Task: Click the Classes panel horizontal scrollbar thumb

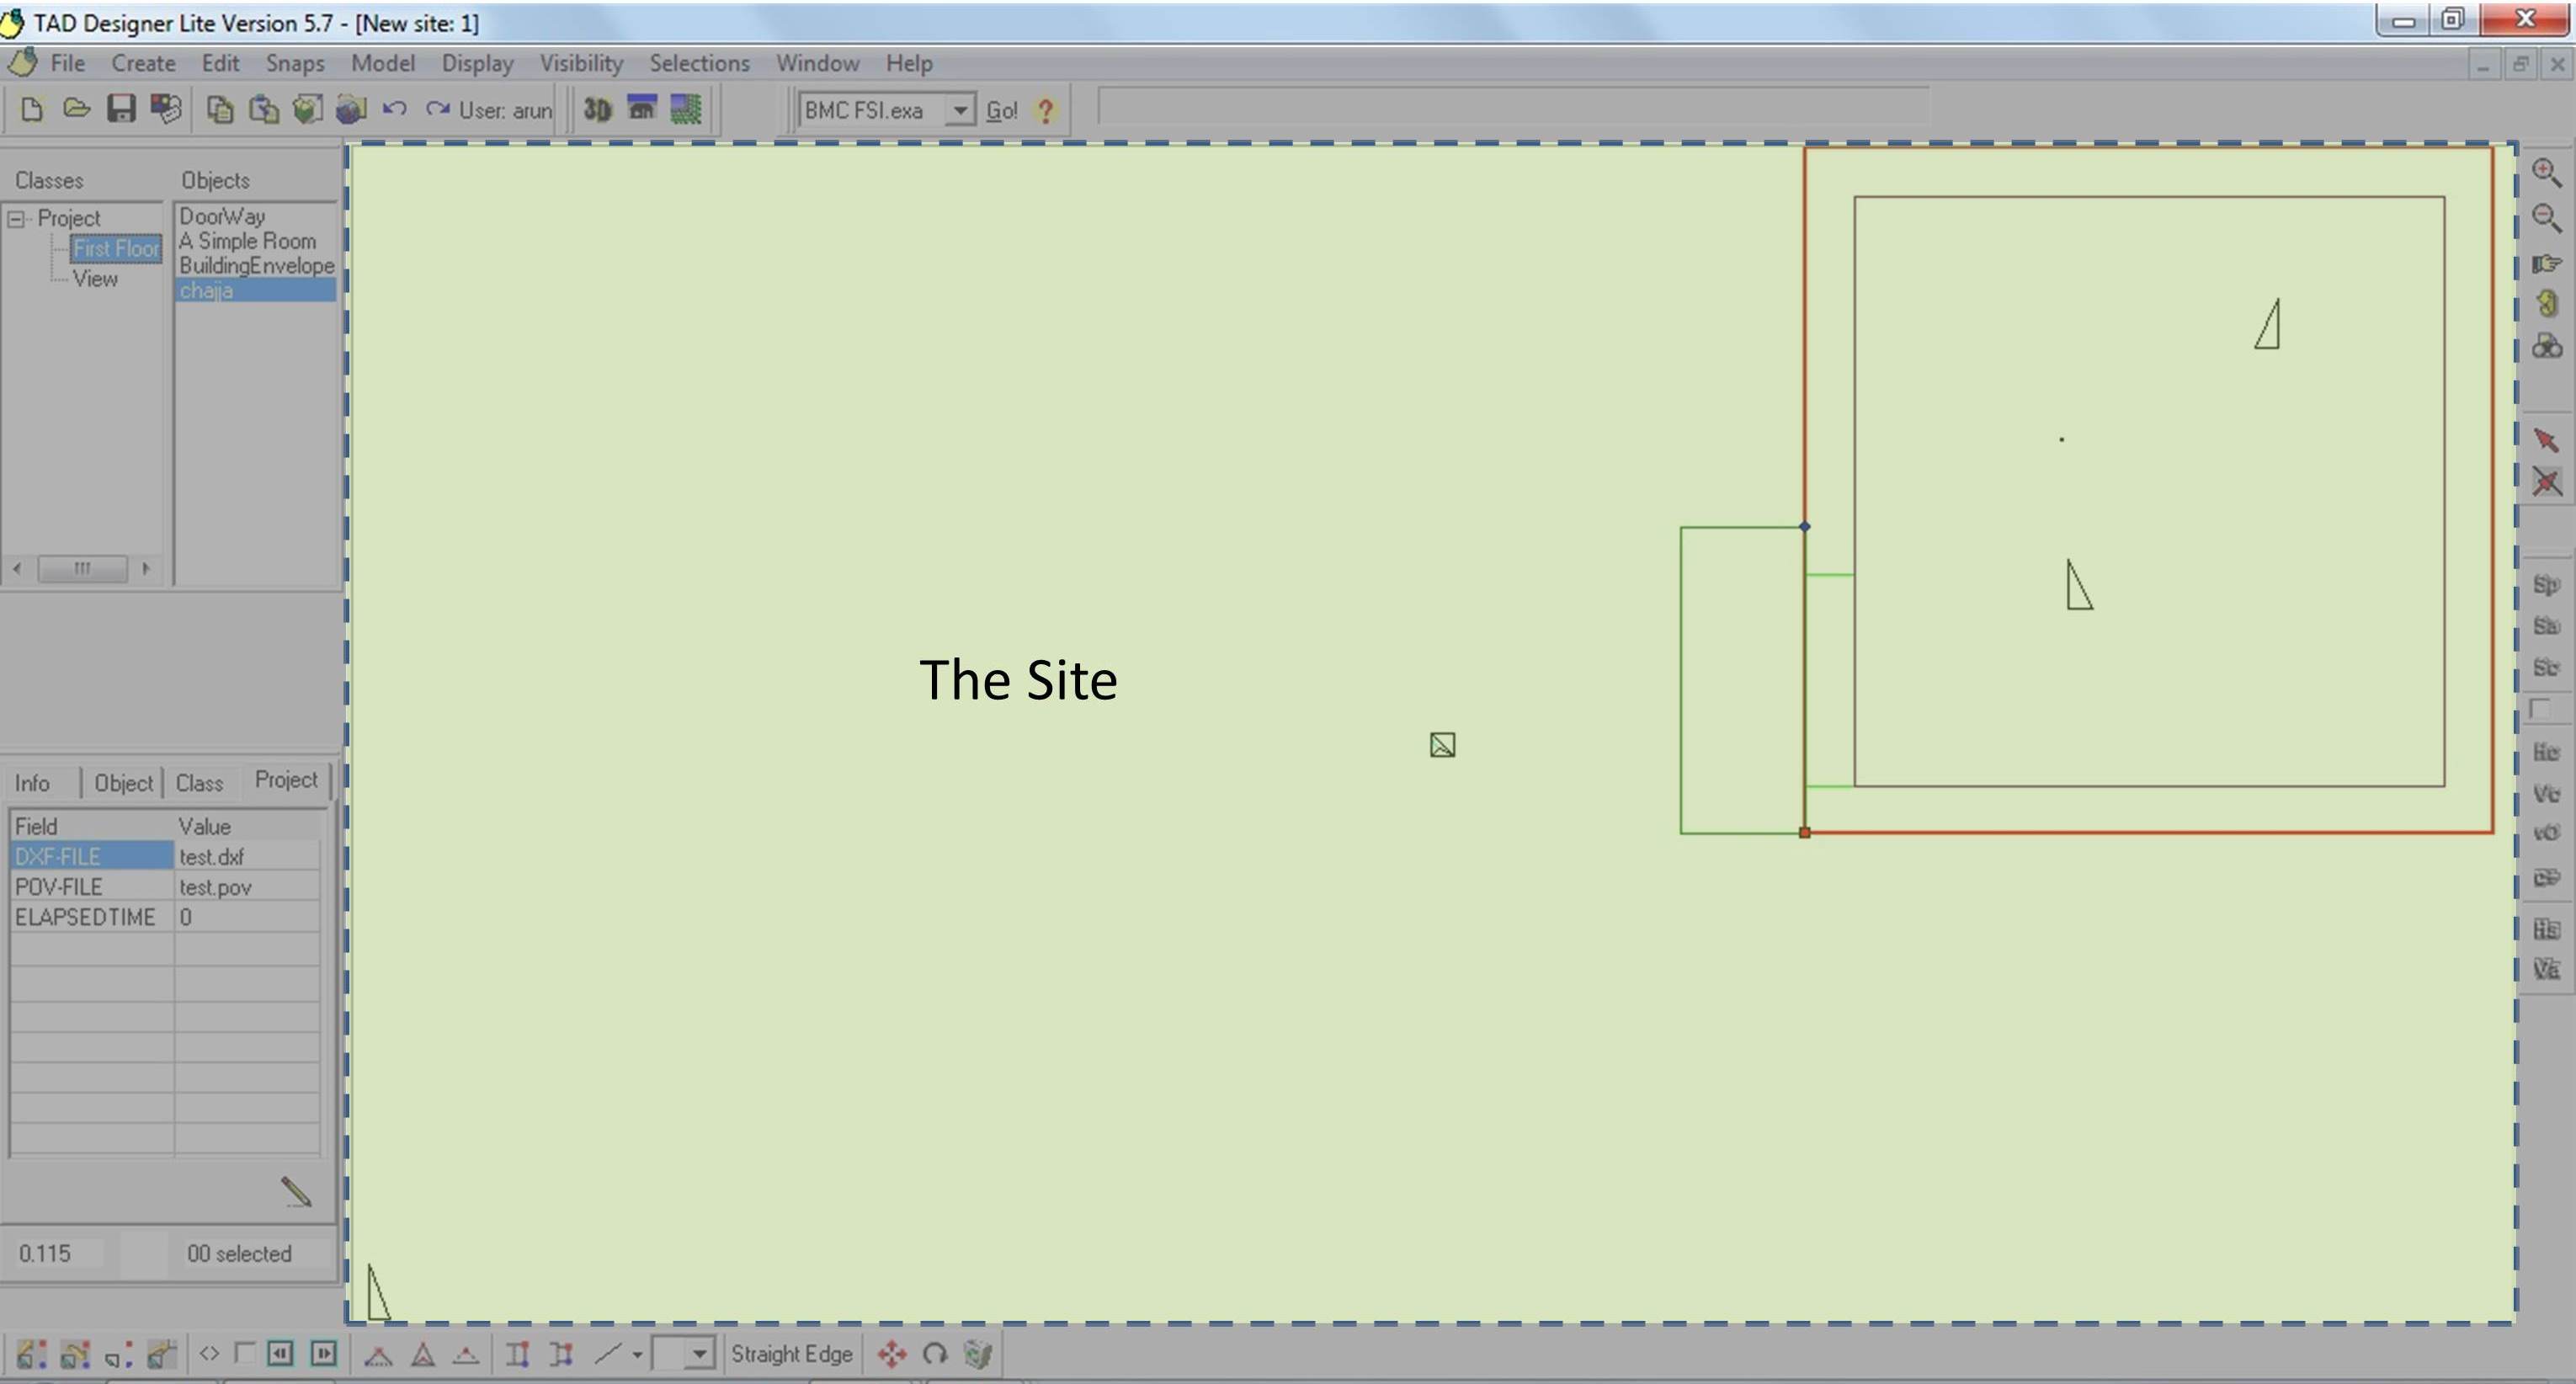Action: pyautogui.click(x=82, y=568)
